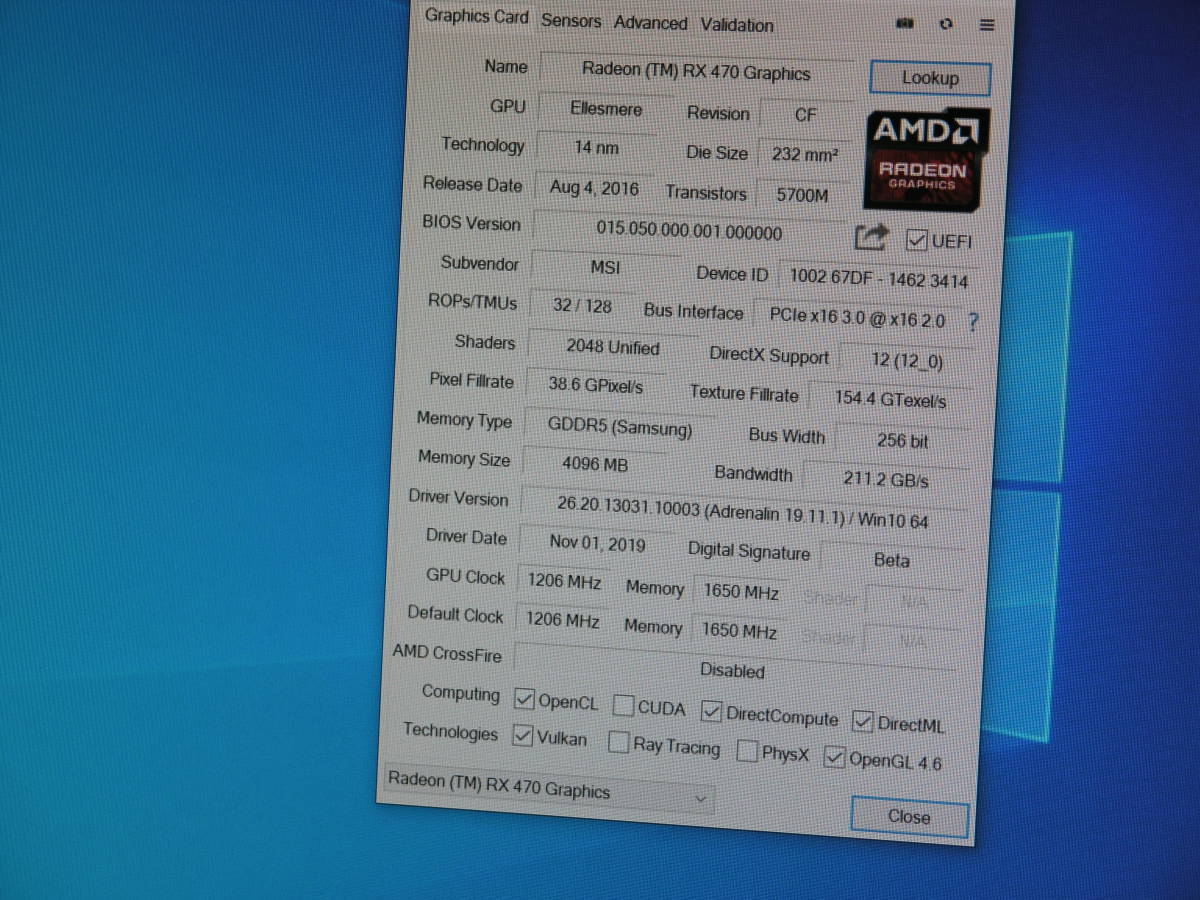
Task: Click the Bus Interface PCIe x16 value
Action: [857, 317]
